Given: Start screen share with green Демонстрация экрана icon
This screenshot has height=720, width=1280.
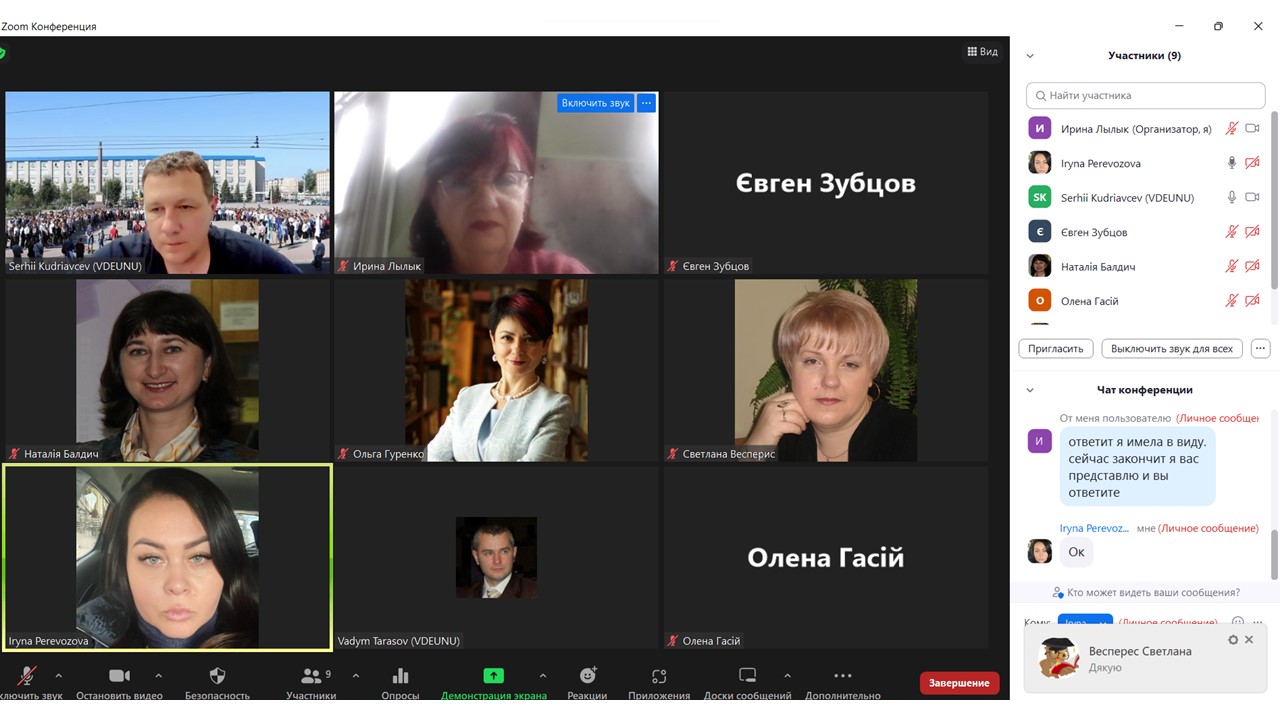Looking at the screenshot, I should [493, 676].
